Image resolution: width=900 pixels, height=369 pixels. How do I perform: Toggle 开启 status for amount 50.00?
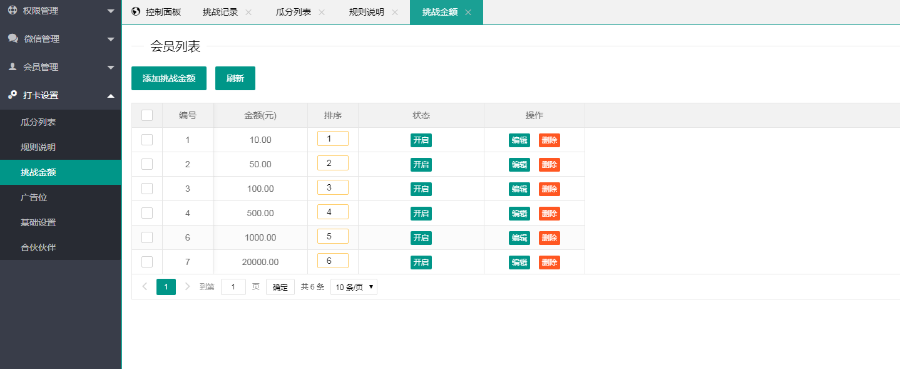coord(421,165)
